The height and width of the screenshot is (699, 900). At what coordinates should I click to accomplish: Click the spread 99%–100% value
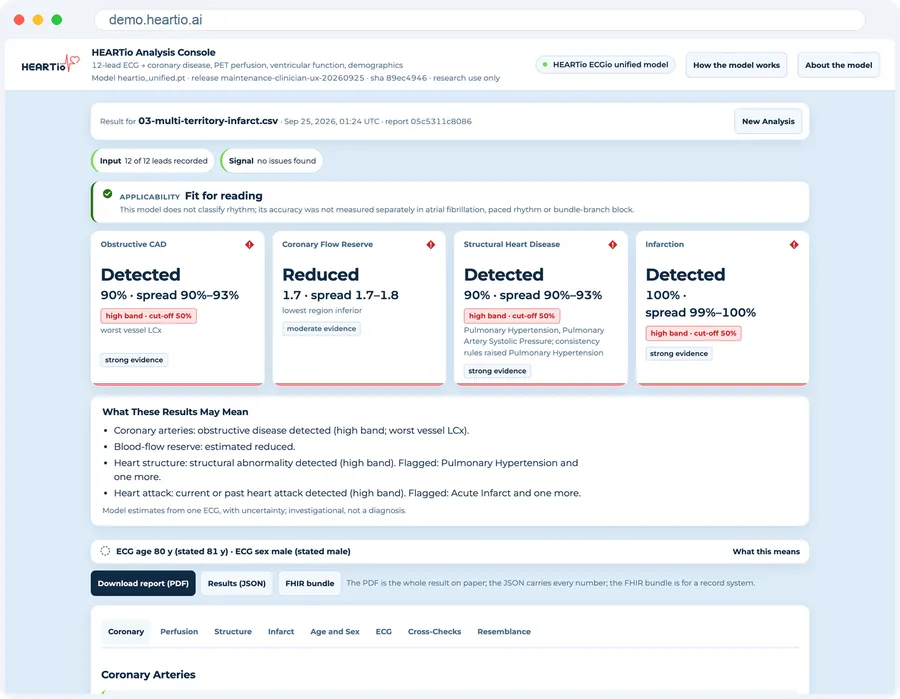click(x=700, y=312)
